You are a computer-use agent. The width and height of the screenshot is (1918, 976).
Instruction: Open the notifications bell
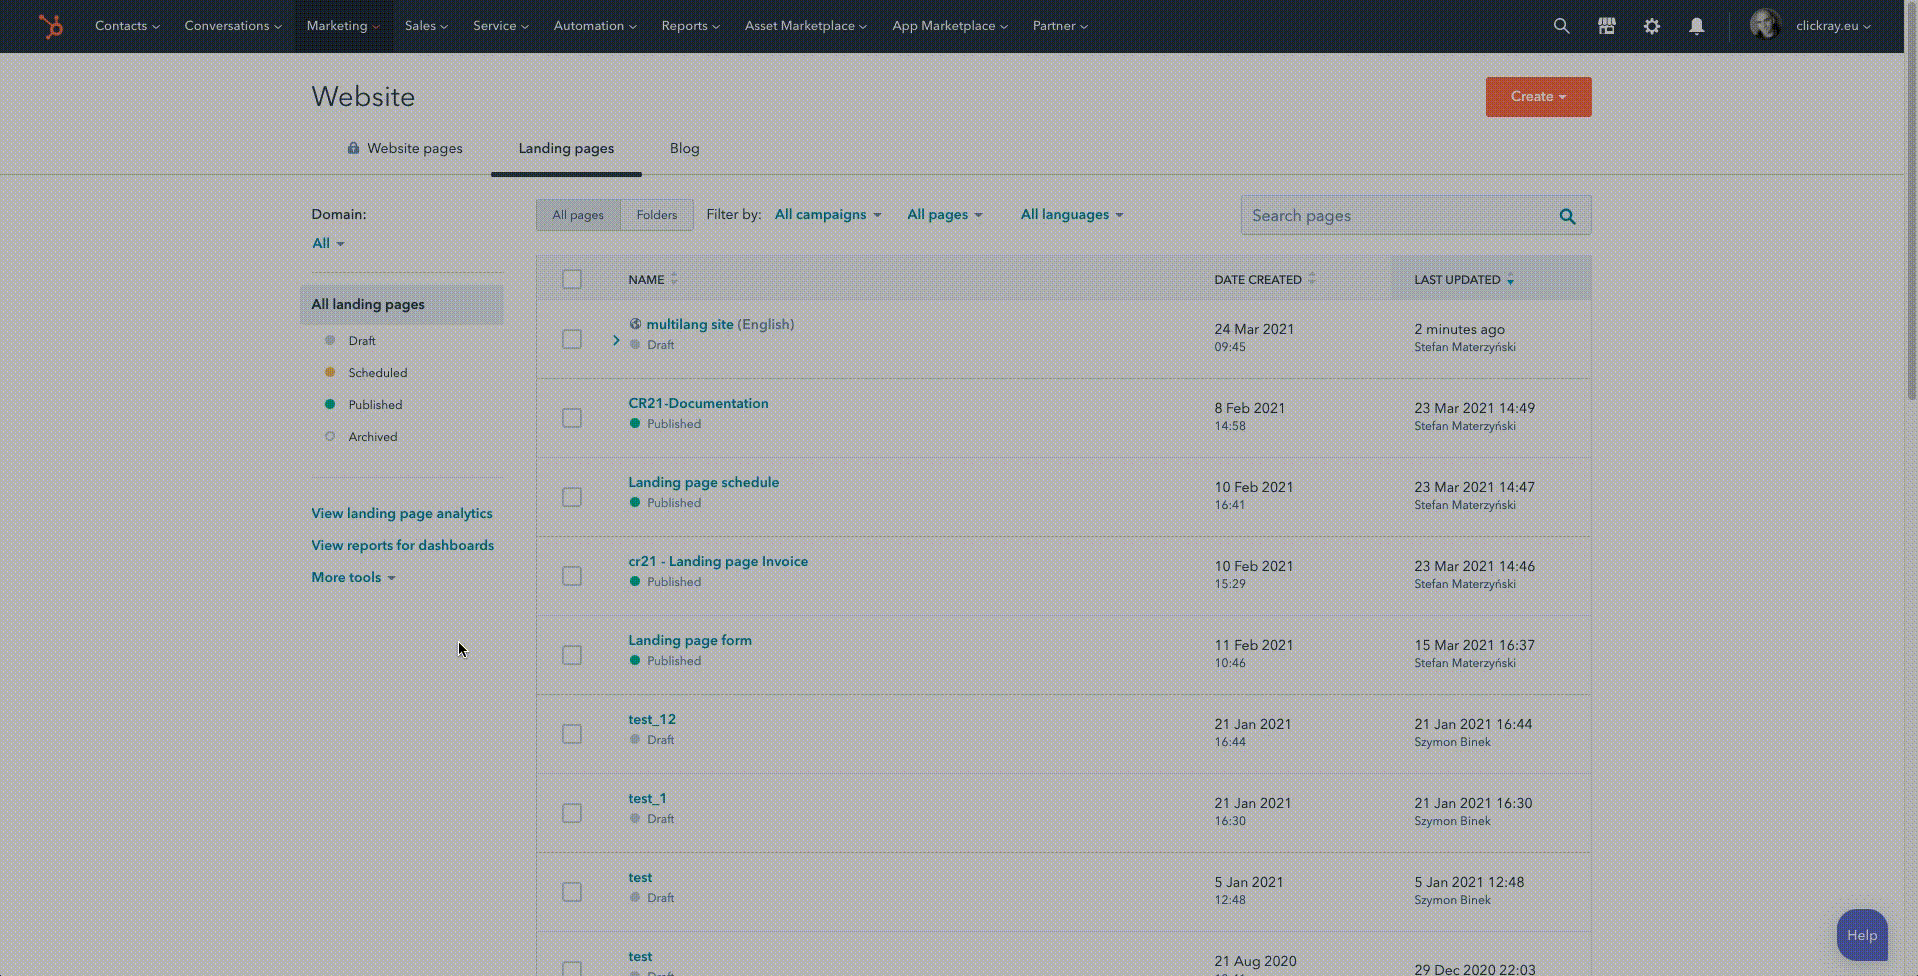point(1696,26)
